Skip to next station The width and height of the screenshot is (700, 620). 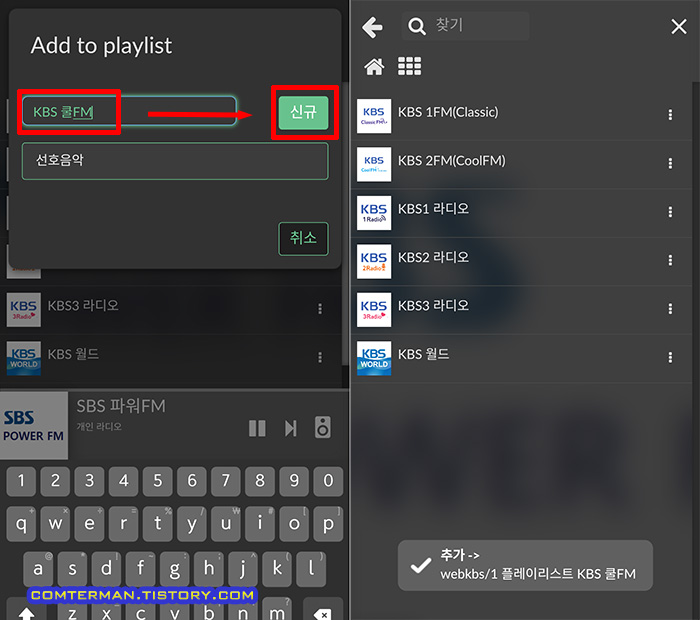pos(291,429)
